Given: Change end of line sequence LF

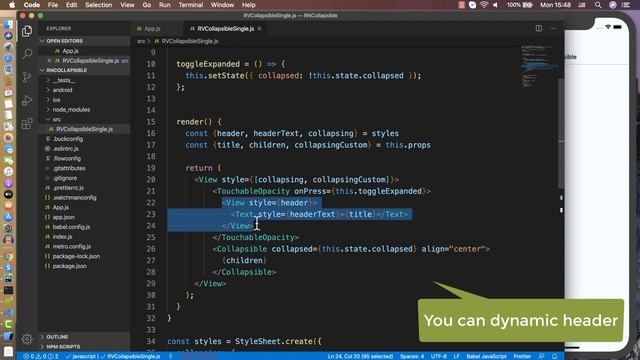Looking at the screenshot, I should pyautogui.click(x=456, y=356).
